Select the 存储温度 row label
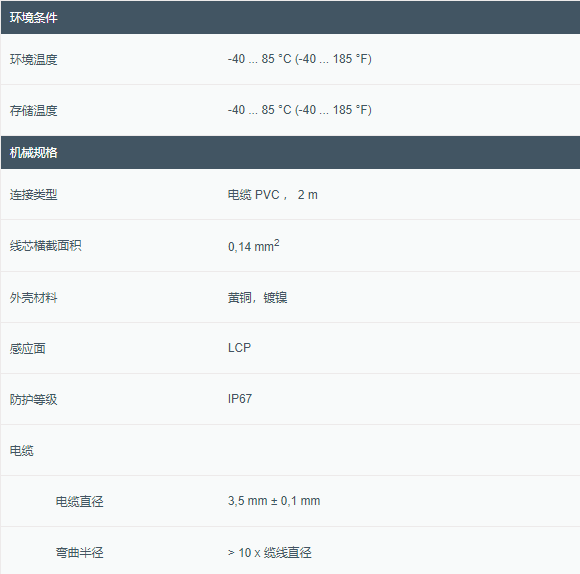This screenshot has width=580, height=574. [34, 110]
